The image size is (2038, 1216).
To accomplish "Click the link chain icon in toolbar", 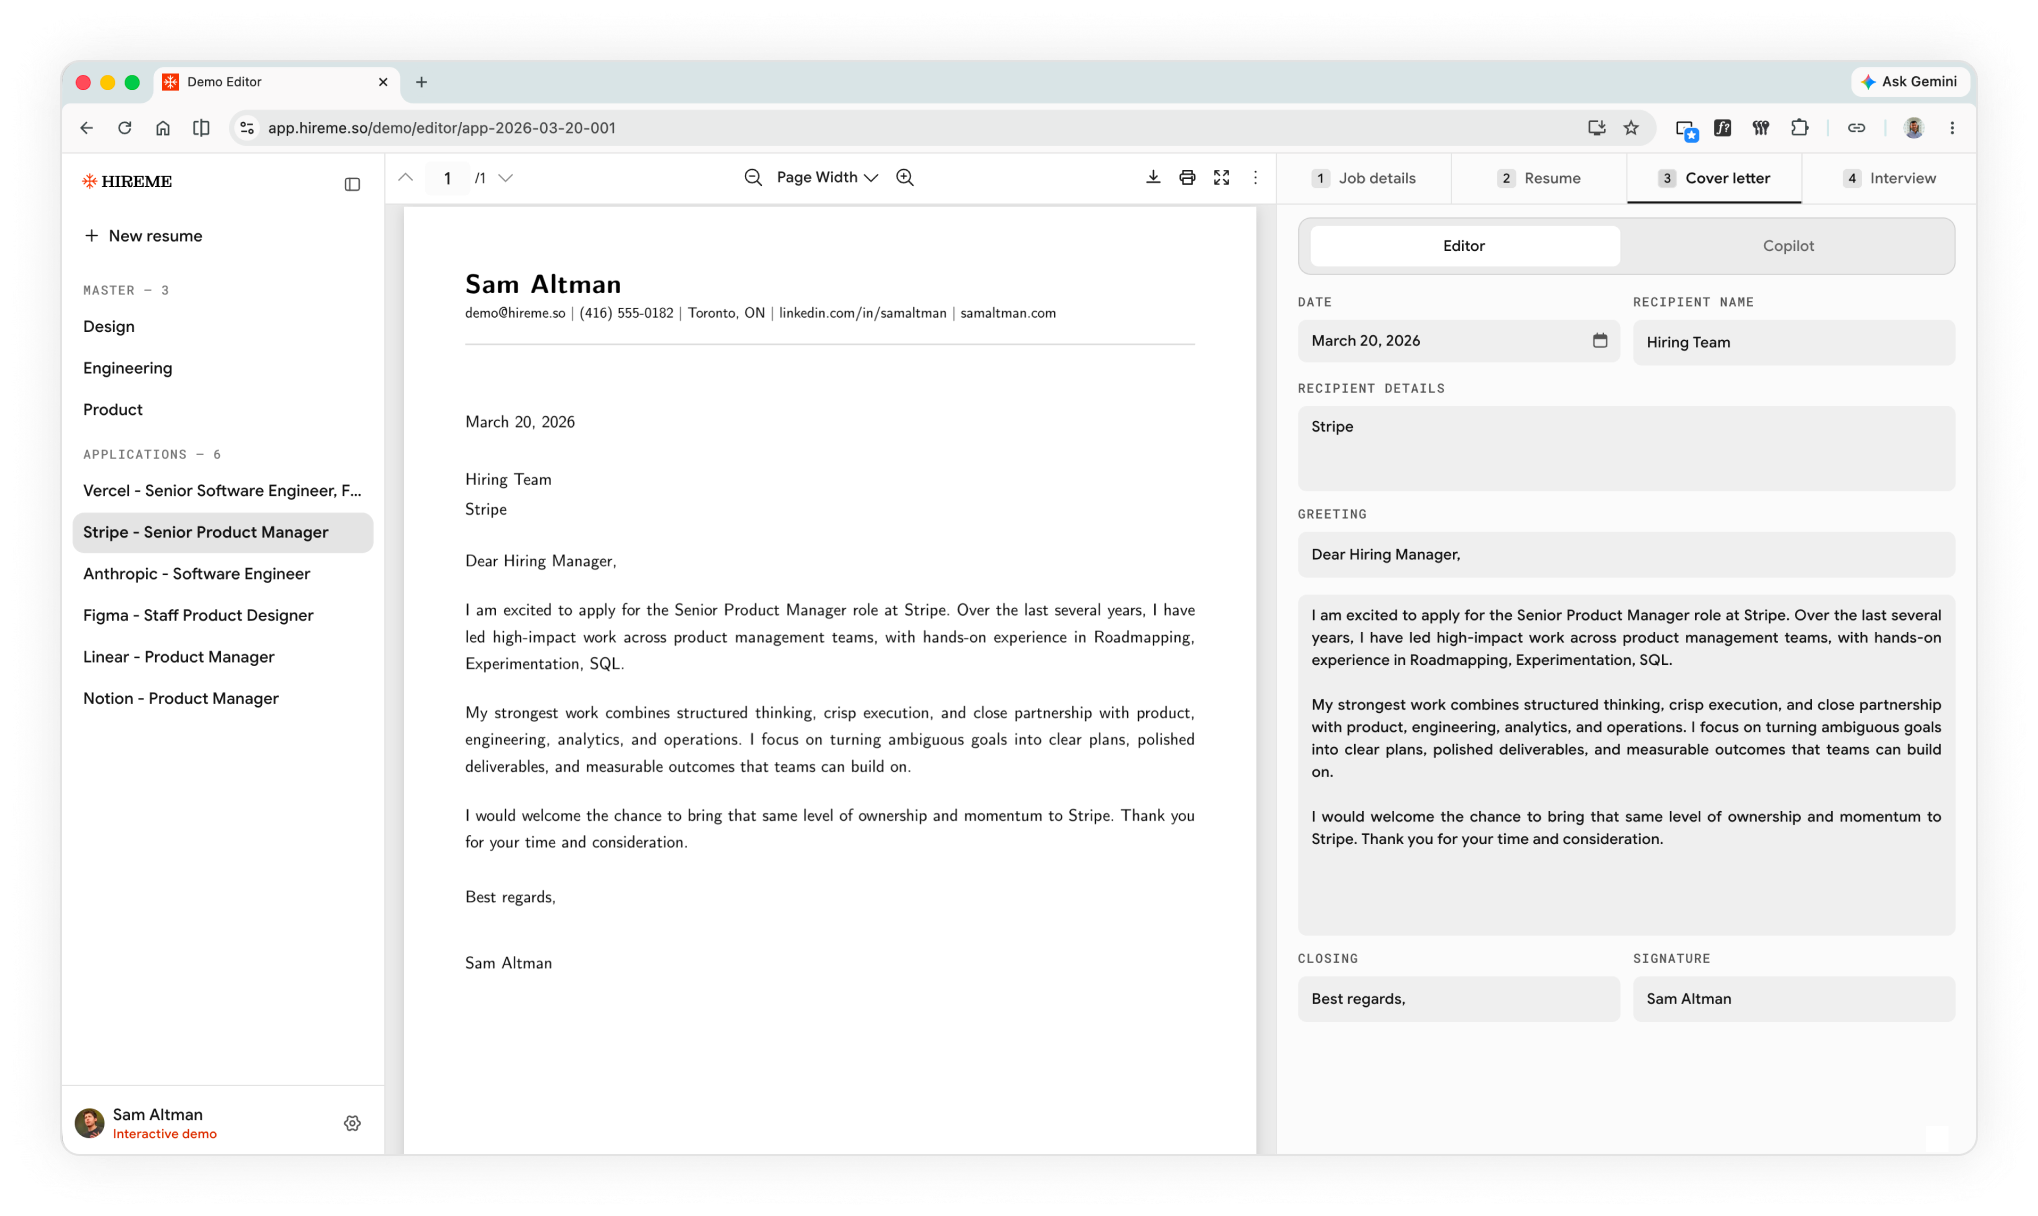I will coord(1856,128).
